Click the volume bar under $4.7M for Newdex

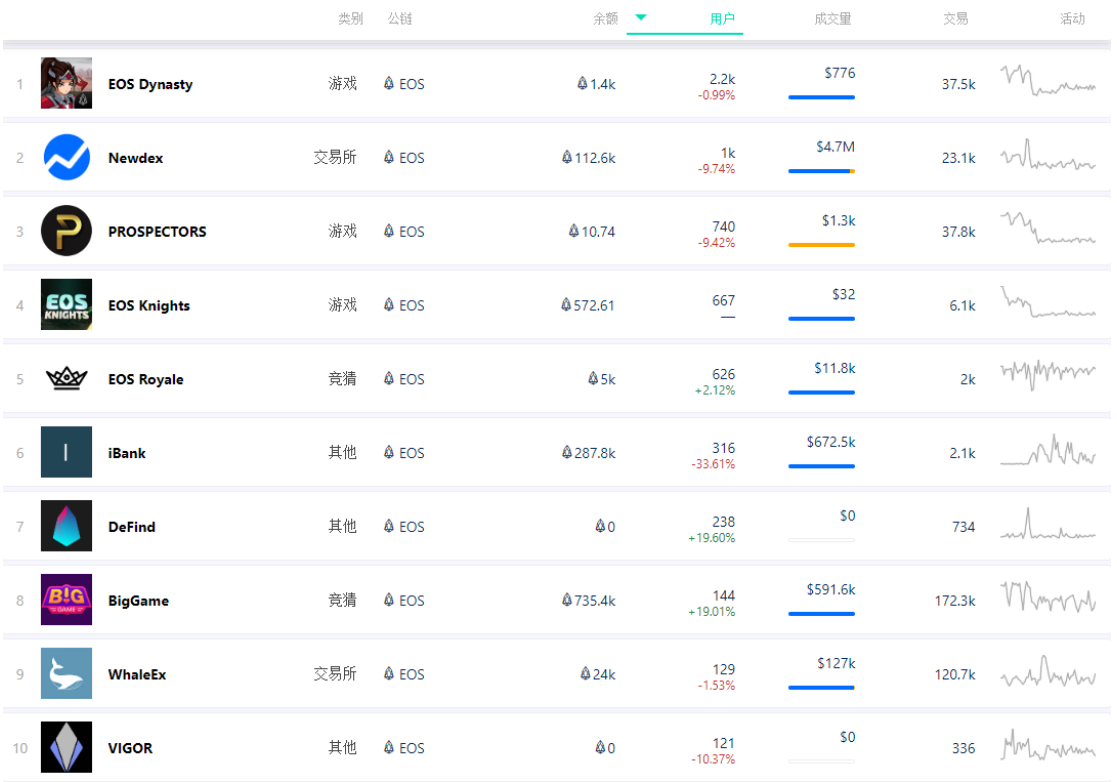(x=821, y=171)
